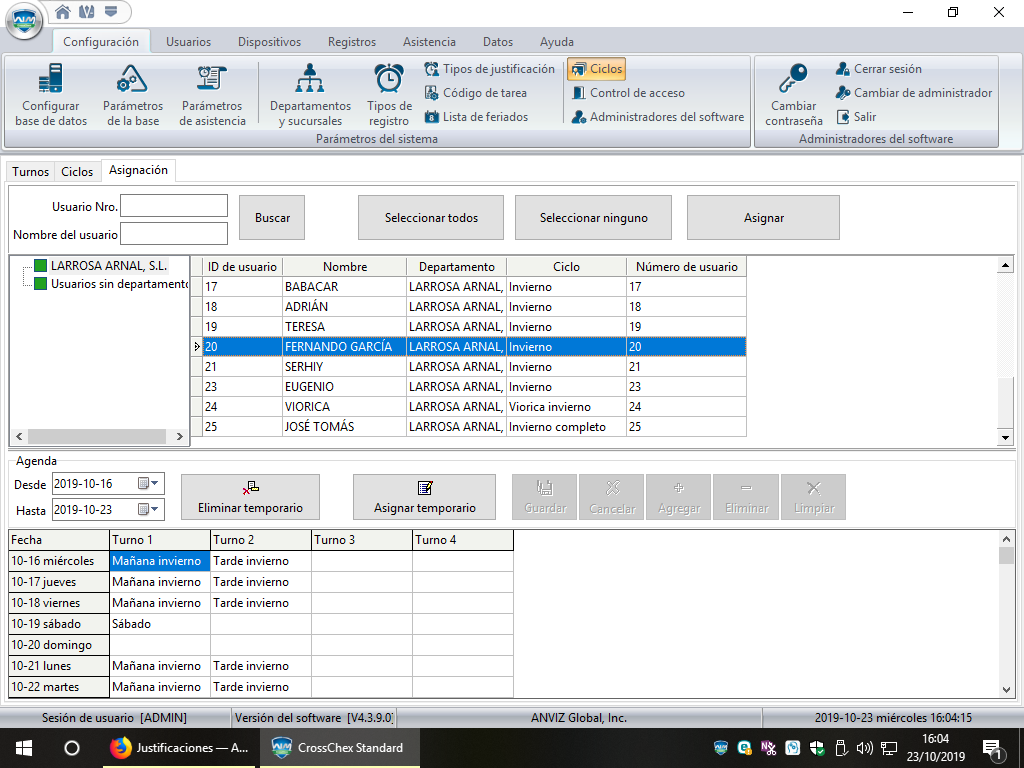Switch to the Usuarios ribbon tab
The image size is (1024, 768).
[188, 42]
